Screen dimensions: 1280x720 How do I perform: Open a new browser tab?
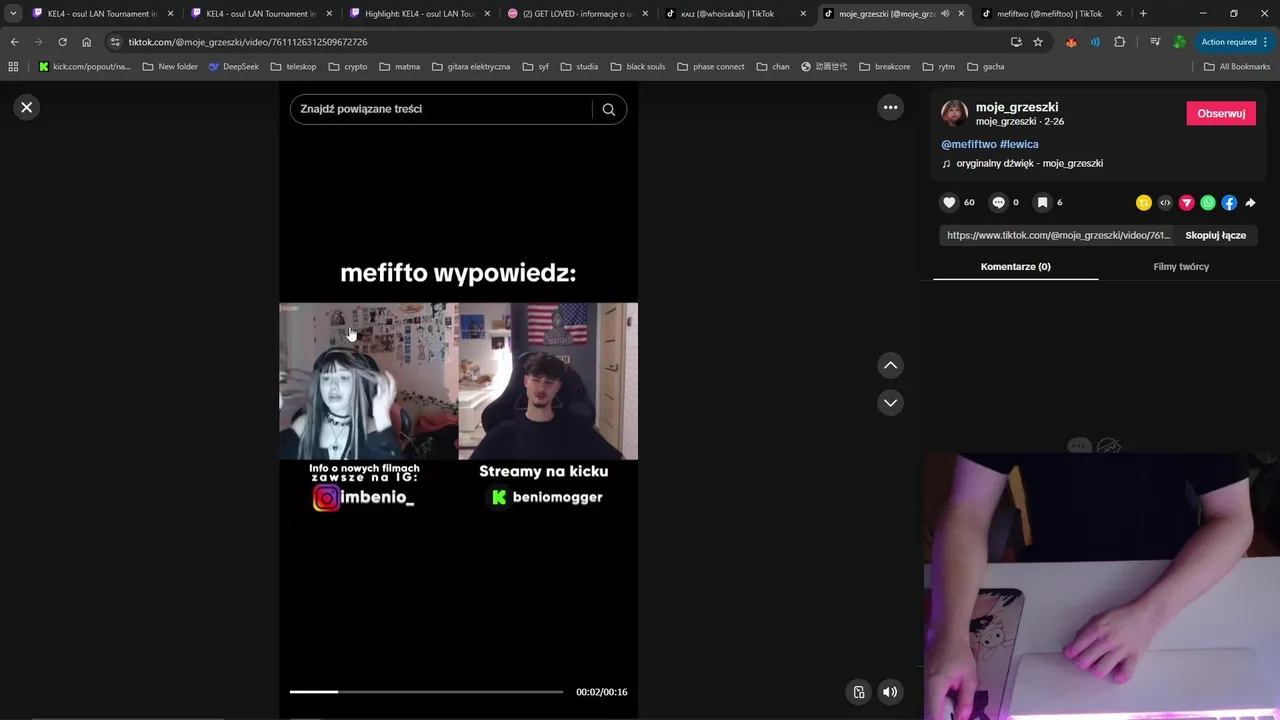1143,14
